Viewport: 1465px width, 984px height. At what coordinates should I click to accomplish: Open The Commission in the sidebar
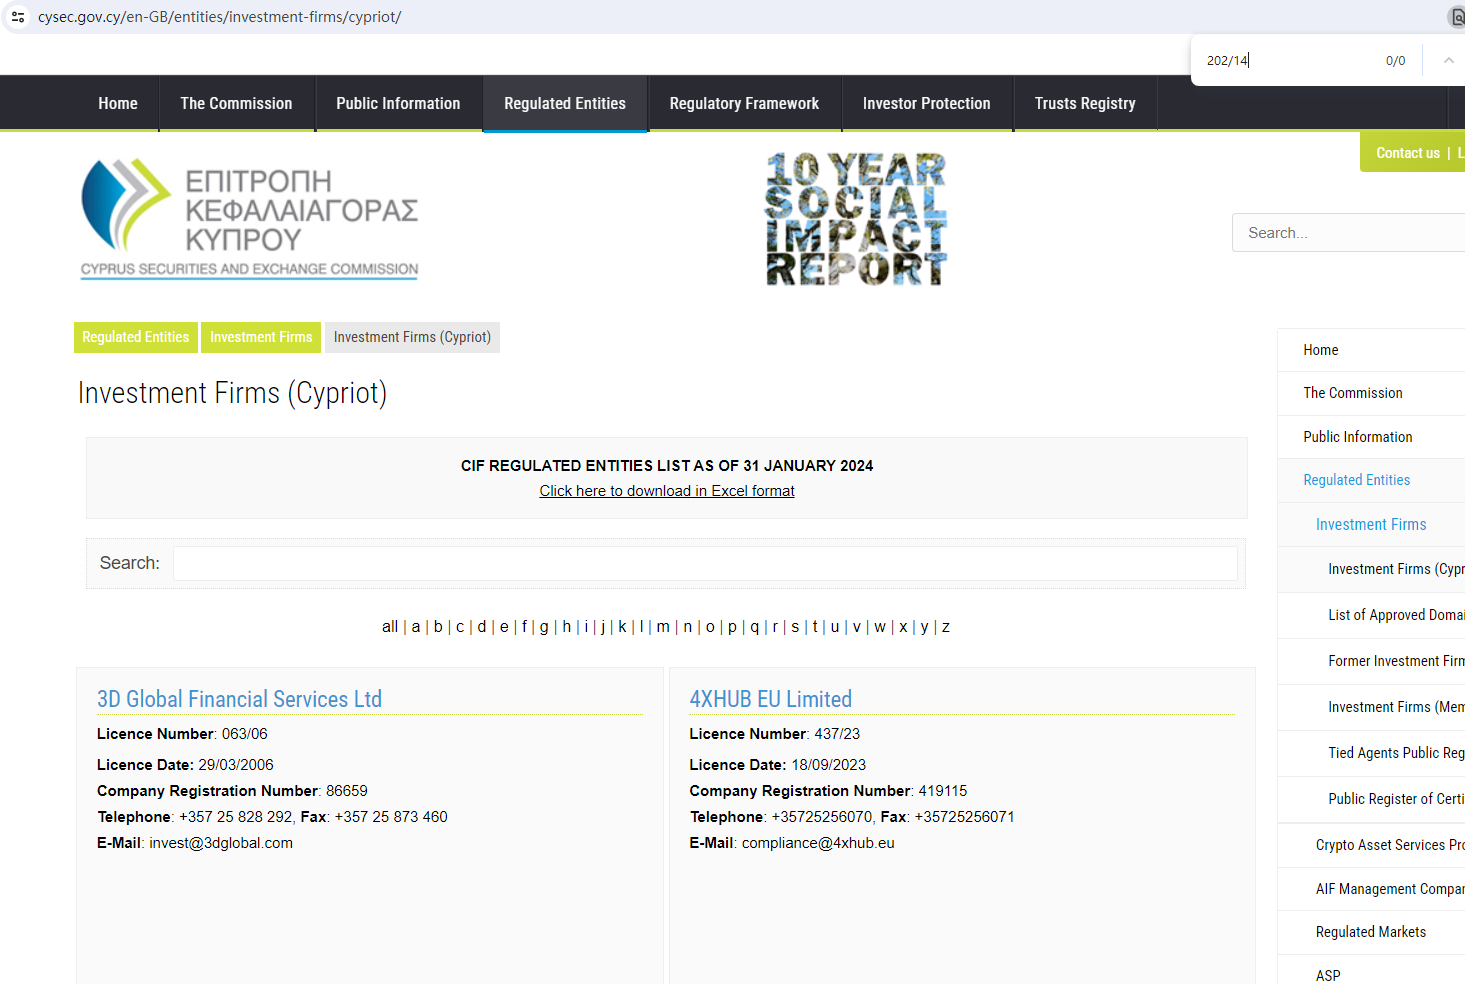(x=1353, y=393)
